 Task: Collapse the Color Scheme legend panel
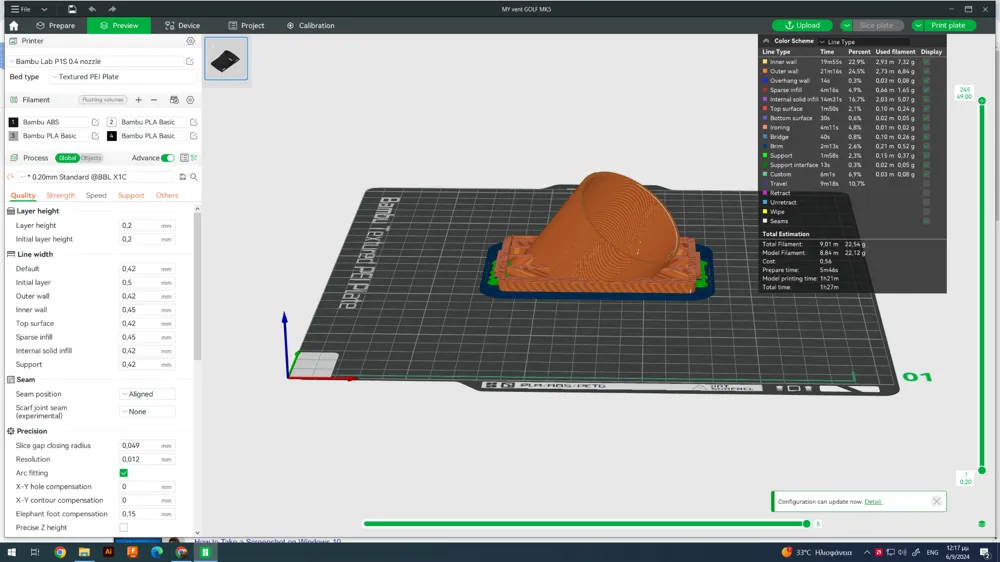(766, 41)
